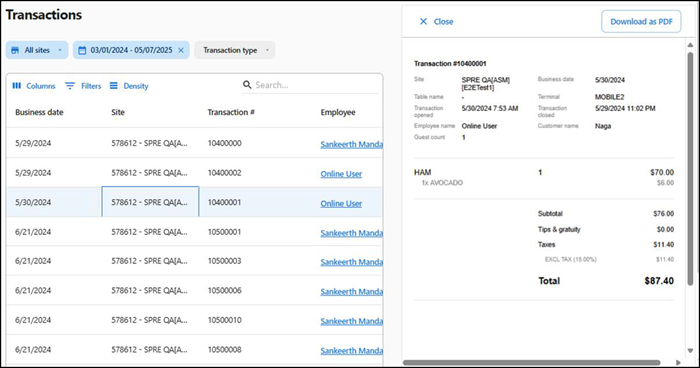Click the Subtotal $76.00 amount
700x368 pixels.
tap(664, 213)
